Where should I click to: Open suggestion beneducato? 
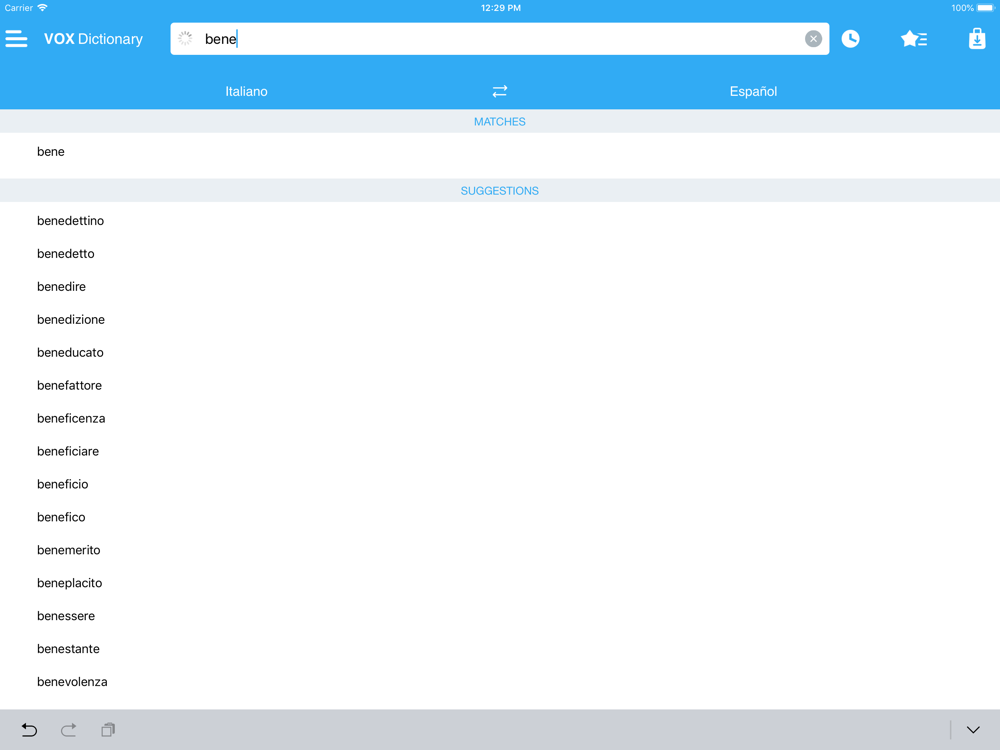point(500,353)
